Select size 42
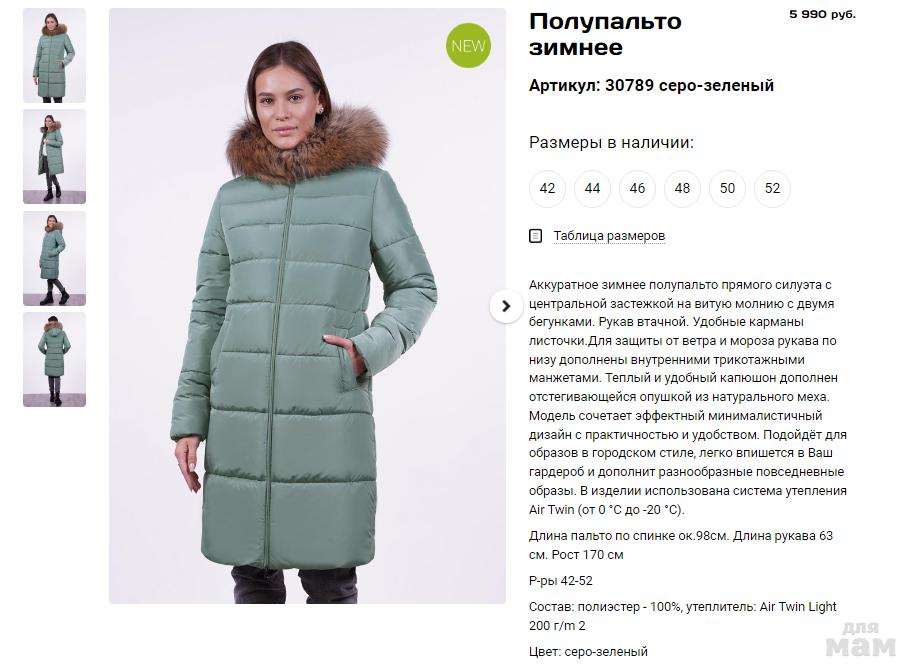This screenshot has width=911, height=671. (x=547, y=188)
